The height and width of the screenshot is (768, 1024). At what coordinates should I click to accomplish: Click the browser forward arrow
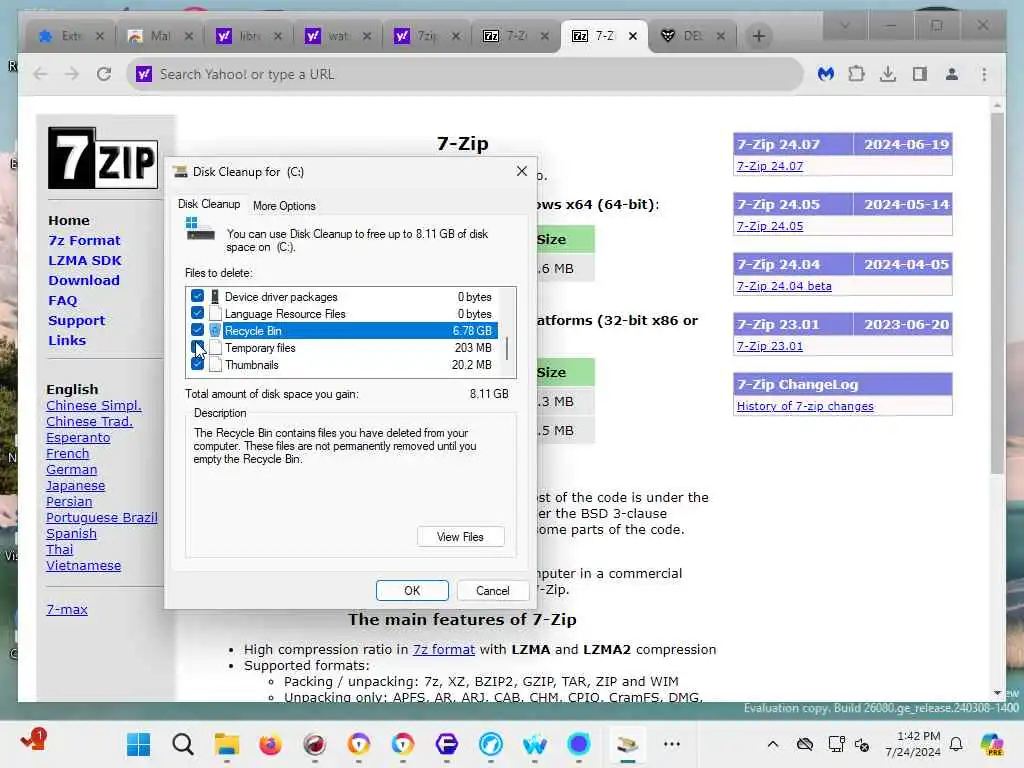(x=72, y=74)
